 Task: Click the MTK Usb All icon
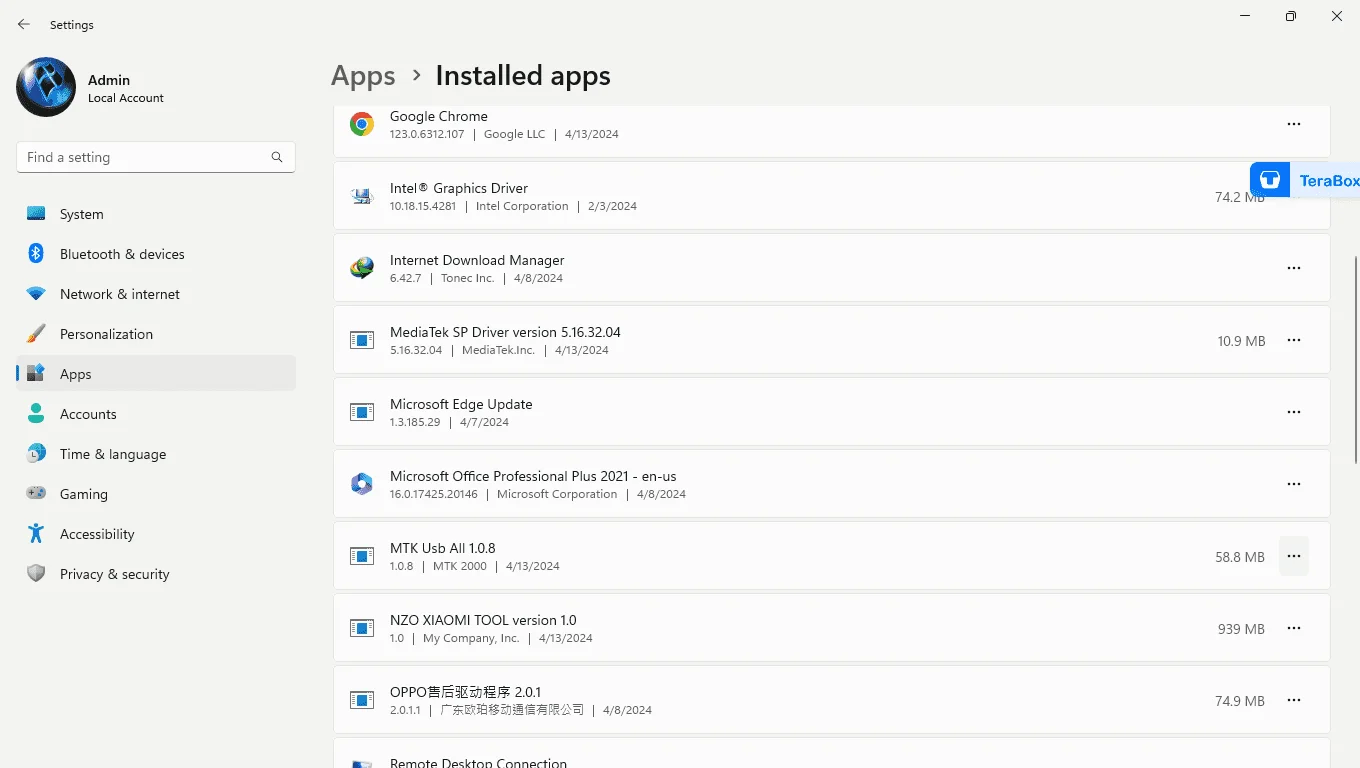pos(362,556)
